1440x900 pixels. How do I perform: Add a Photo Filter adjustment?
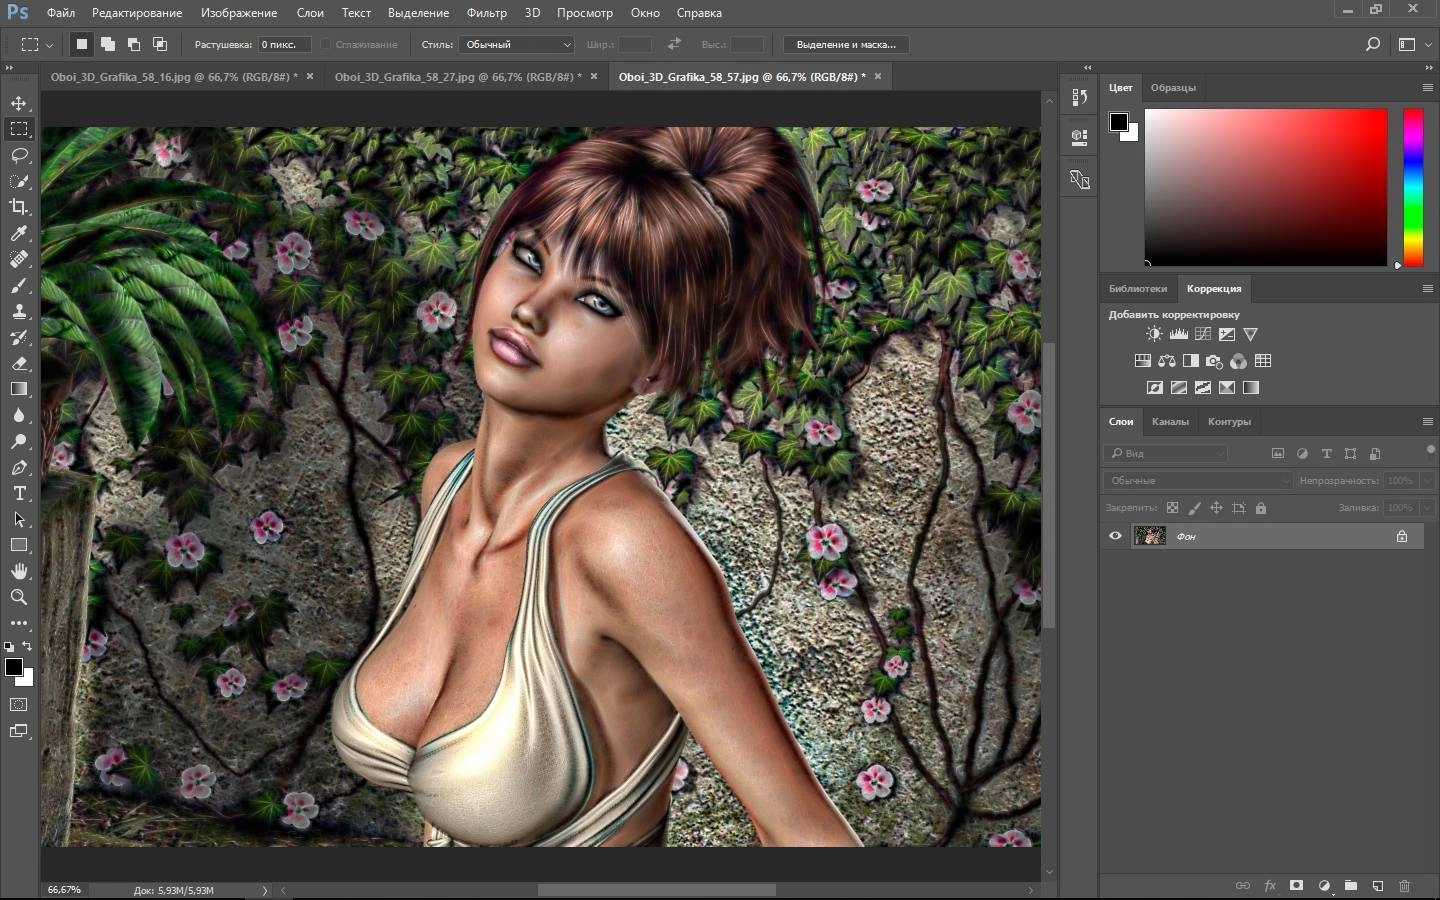(x=1214, y=361)
